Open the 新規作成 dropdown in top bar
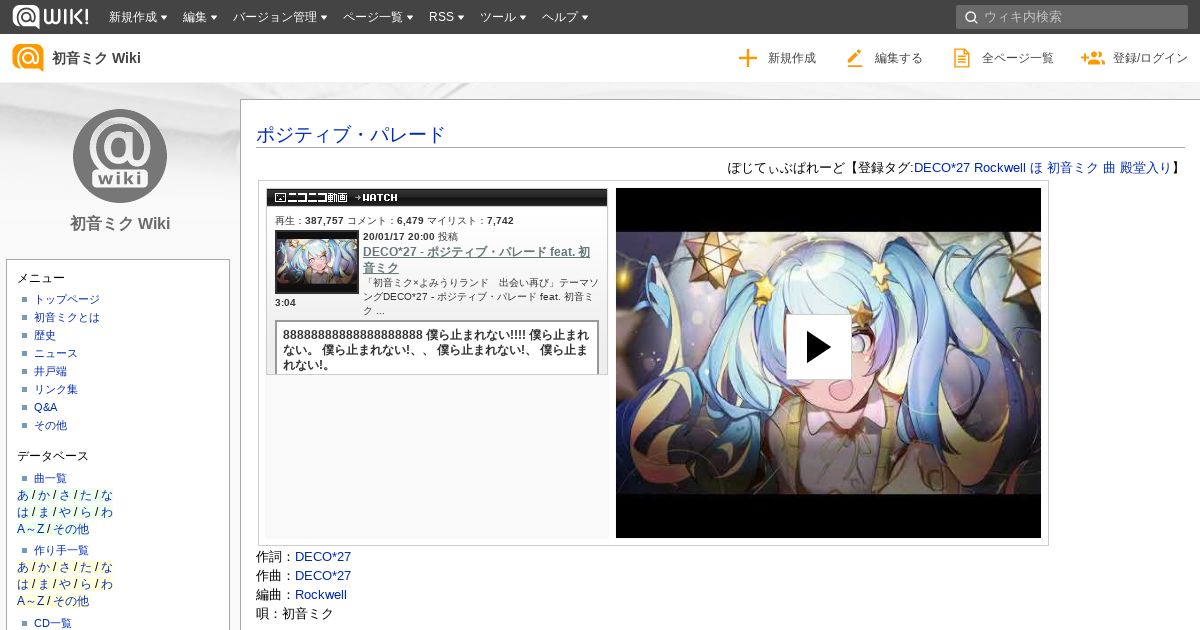1200x630 pixels. 138,17
